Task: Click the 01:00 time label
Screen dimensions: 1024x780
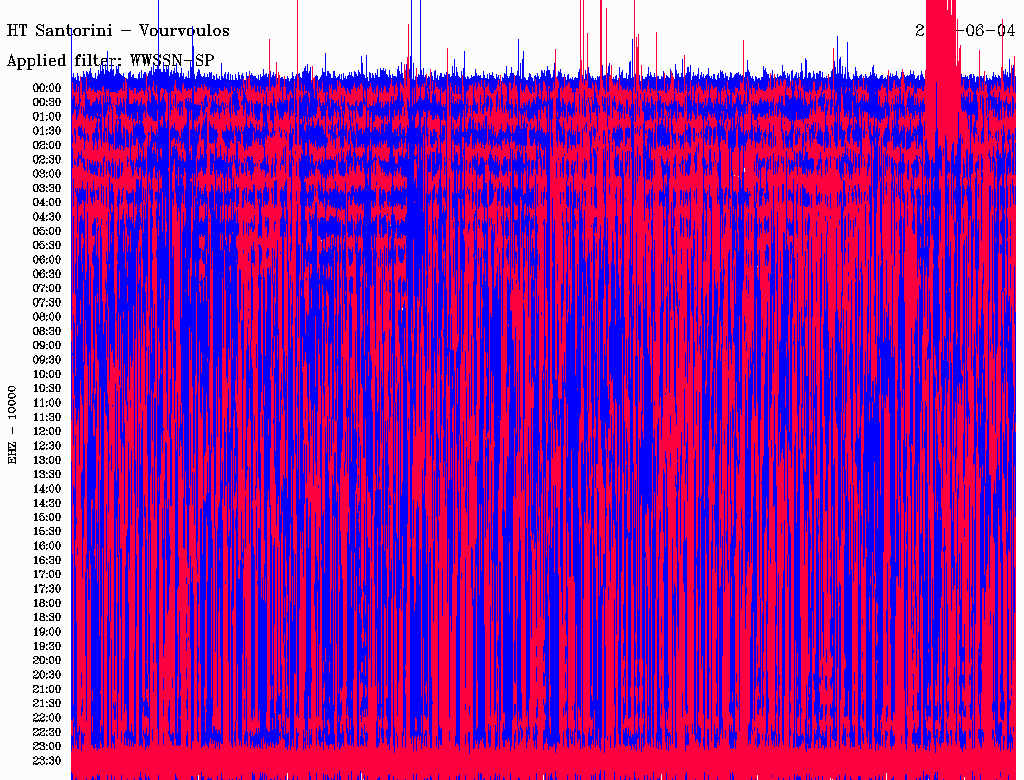Action: pos(47,116)
